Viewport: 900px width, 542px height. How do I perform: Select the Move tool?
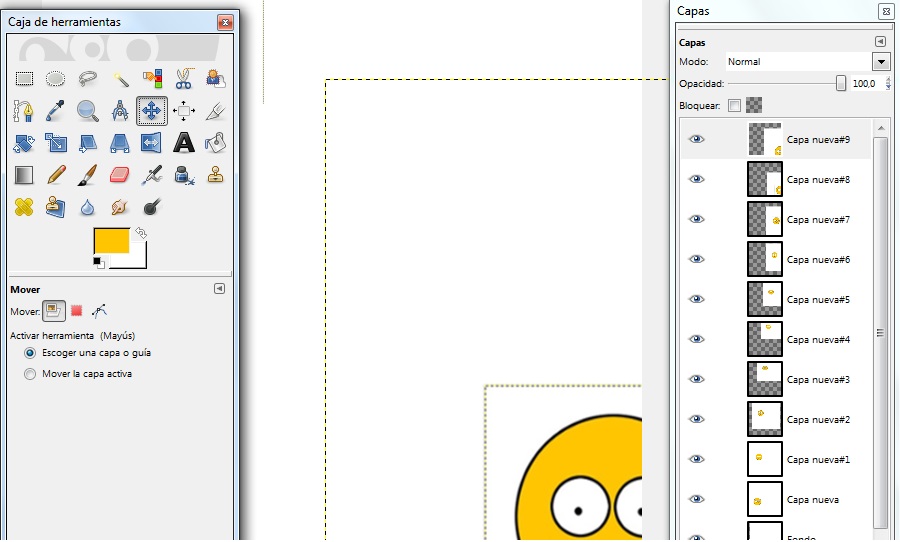click(x=152, y=111)
